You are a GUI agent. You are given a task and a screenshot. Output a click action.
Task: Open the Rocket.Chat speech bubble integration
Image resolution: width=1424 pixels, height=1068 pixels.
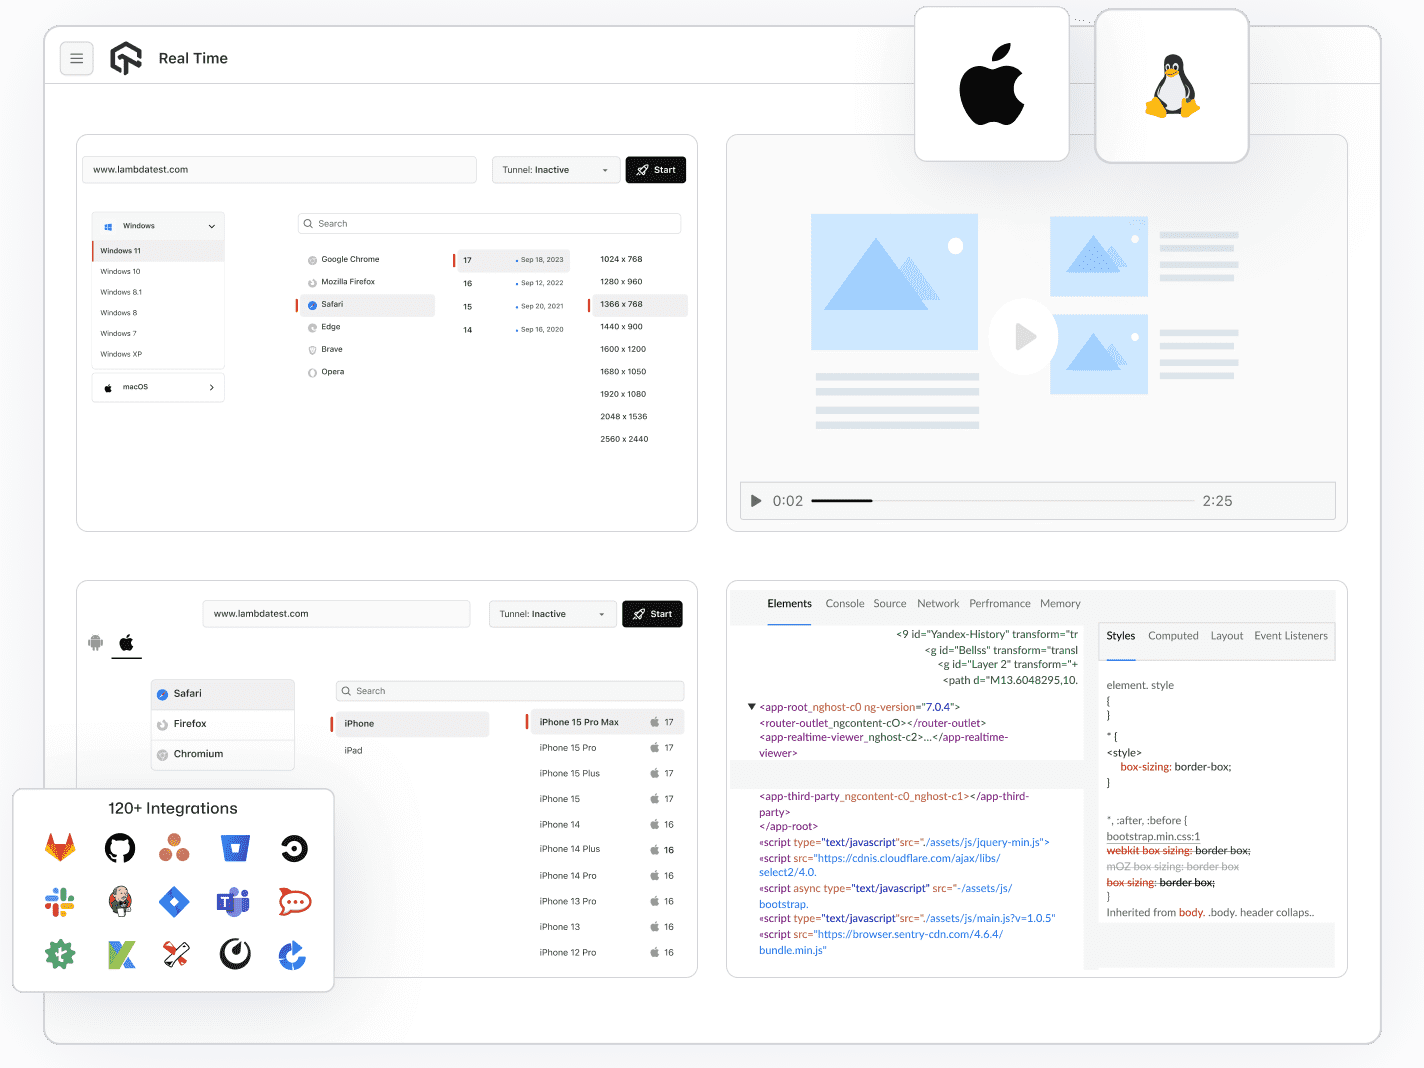[x=295, y=902]
